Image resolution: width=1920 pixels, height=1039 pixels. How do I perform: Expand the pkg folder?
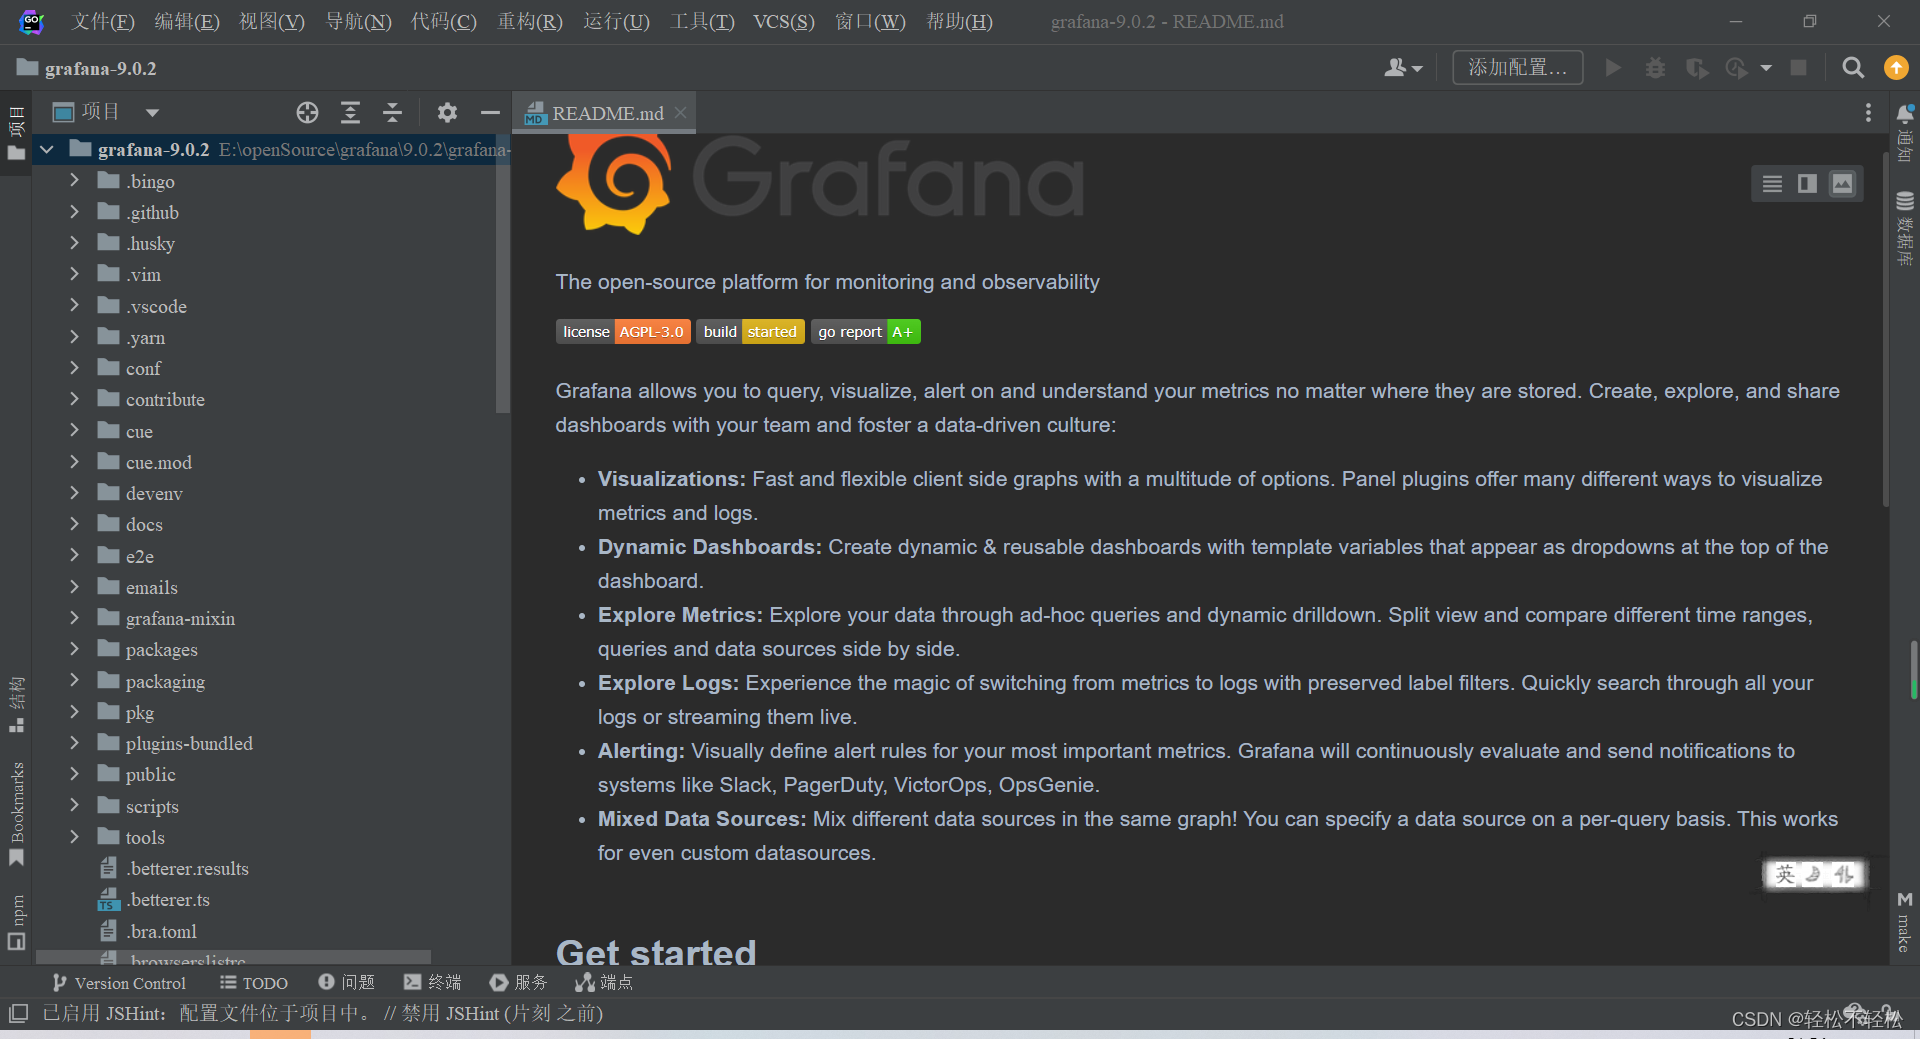point(74,712)
